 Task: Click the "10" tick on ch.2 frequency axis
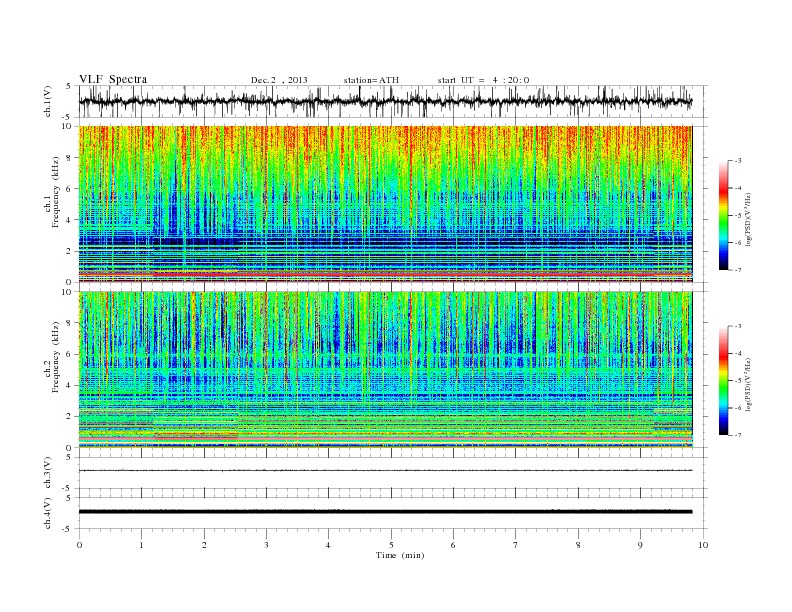[x=67, y=292]
